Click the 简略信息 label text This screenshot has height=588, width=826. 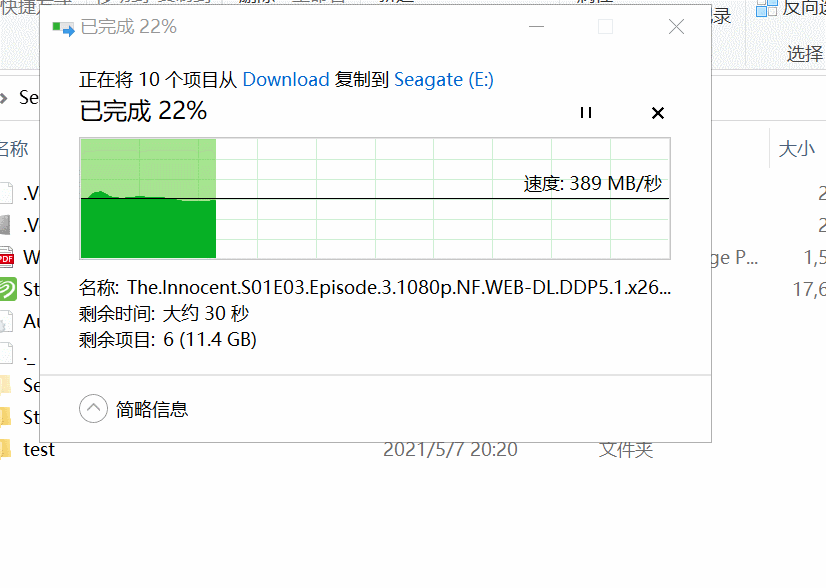click(x=152, y=409)
